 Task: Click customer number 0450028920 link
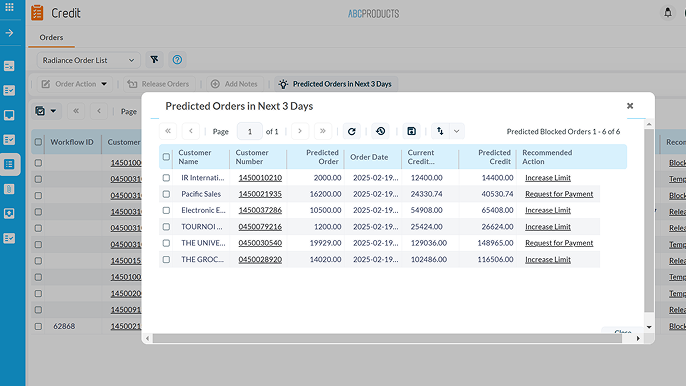coord(260,260)
